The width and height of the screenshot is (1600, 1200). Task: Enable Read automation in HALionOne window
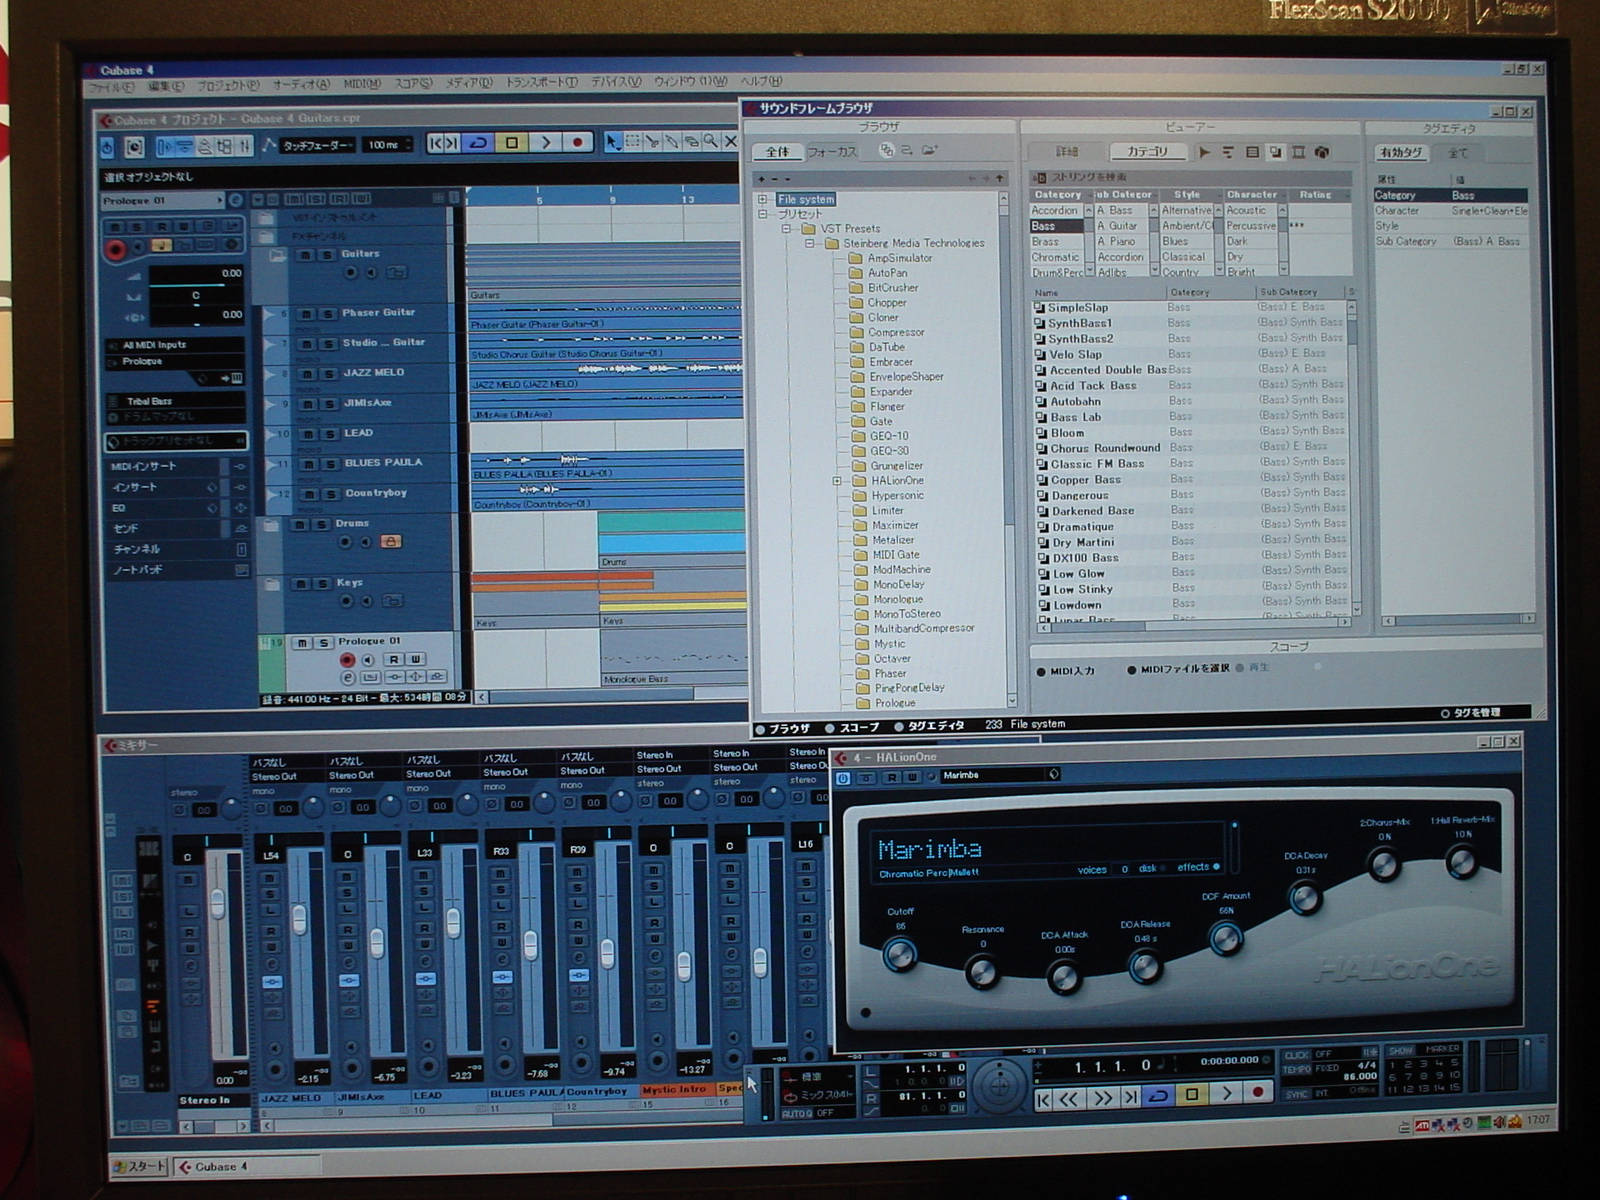click(891, 777)
